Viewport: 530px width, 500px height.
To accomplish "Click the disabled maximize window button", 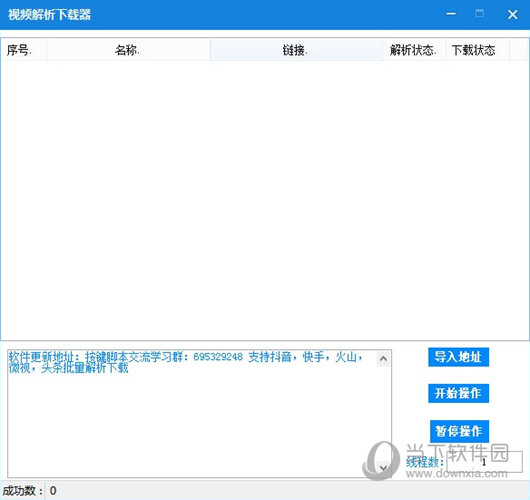I will [479, 14].
